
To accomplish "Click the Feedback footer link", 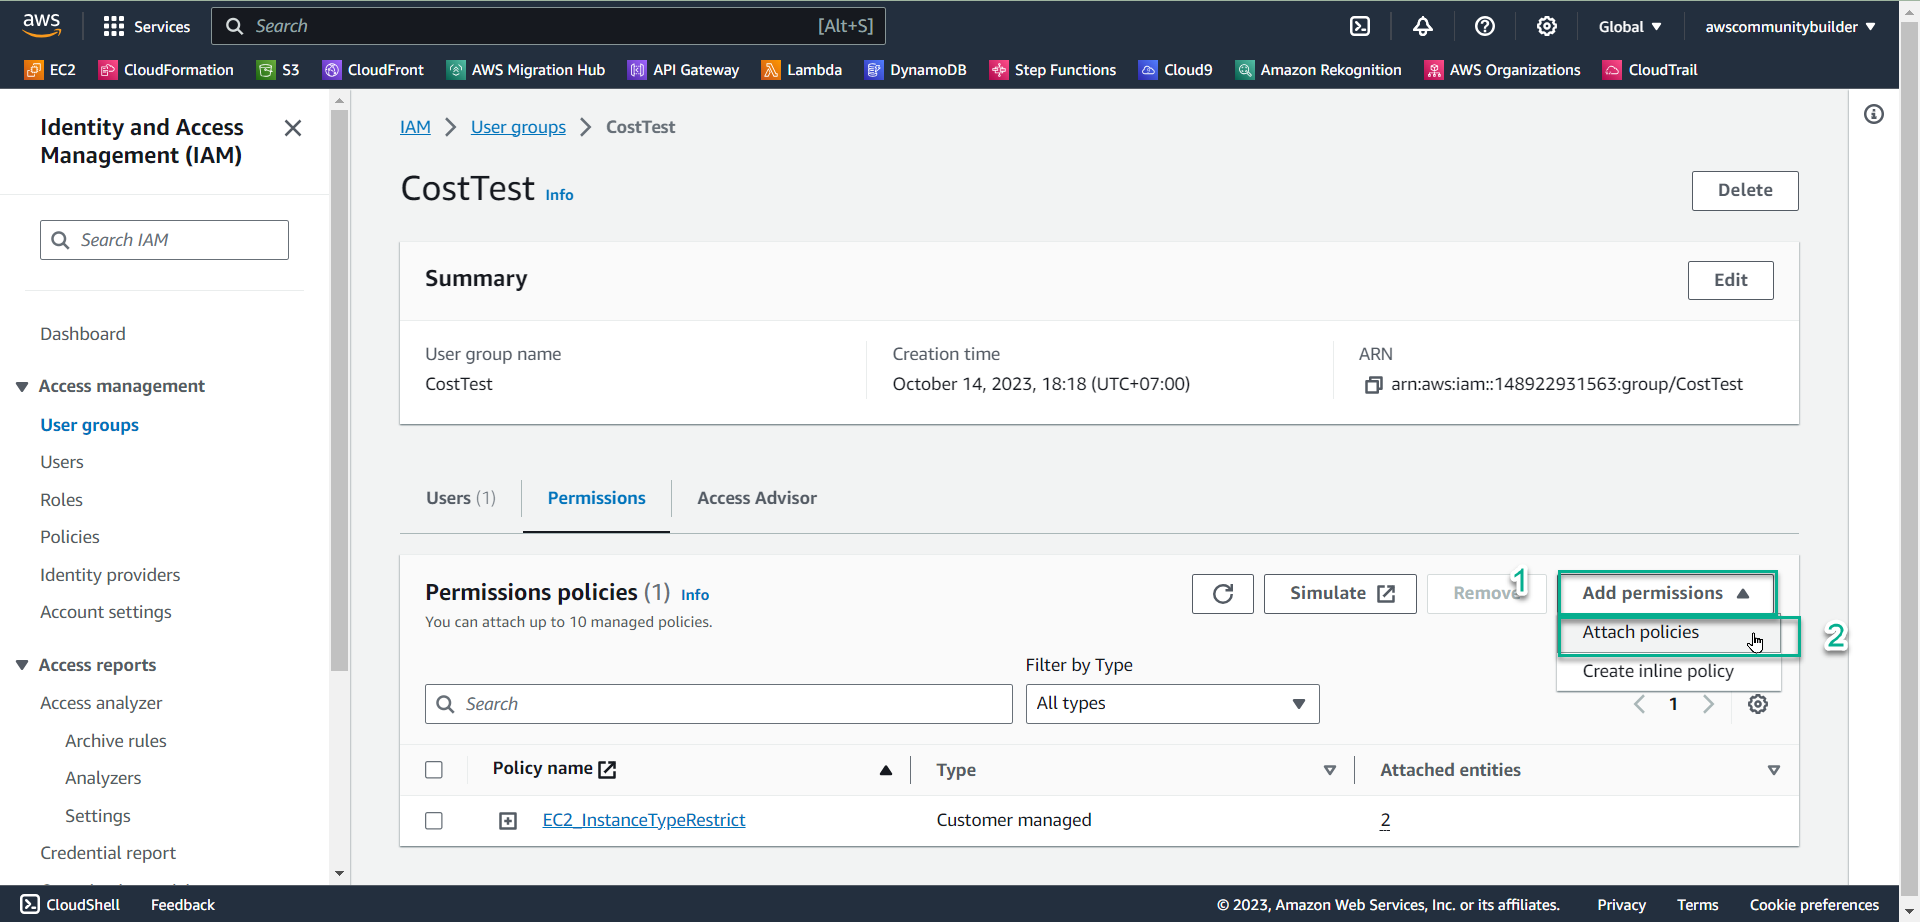I will [183, 905].
